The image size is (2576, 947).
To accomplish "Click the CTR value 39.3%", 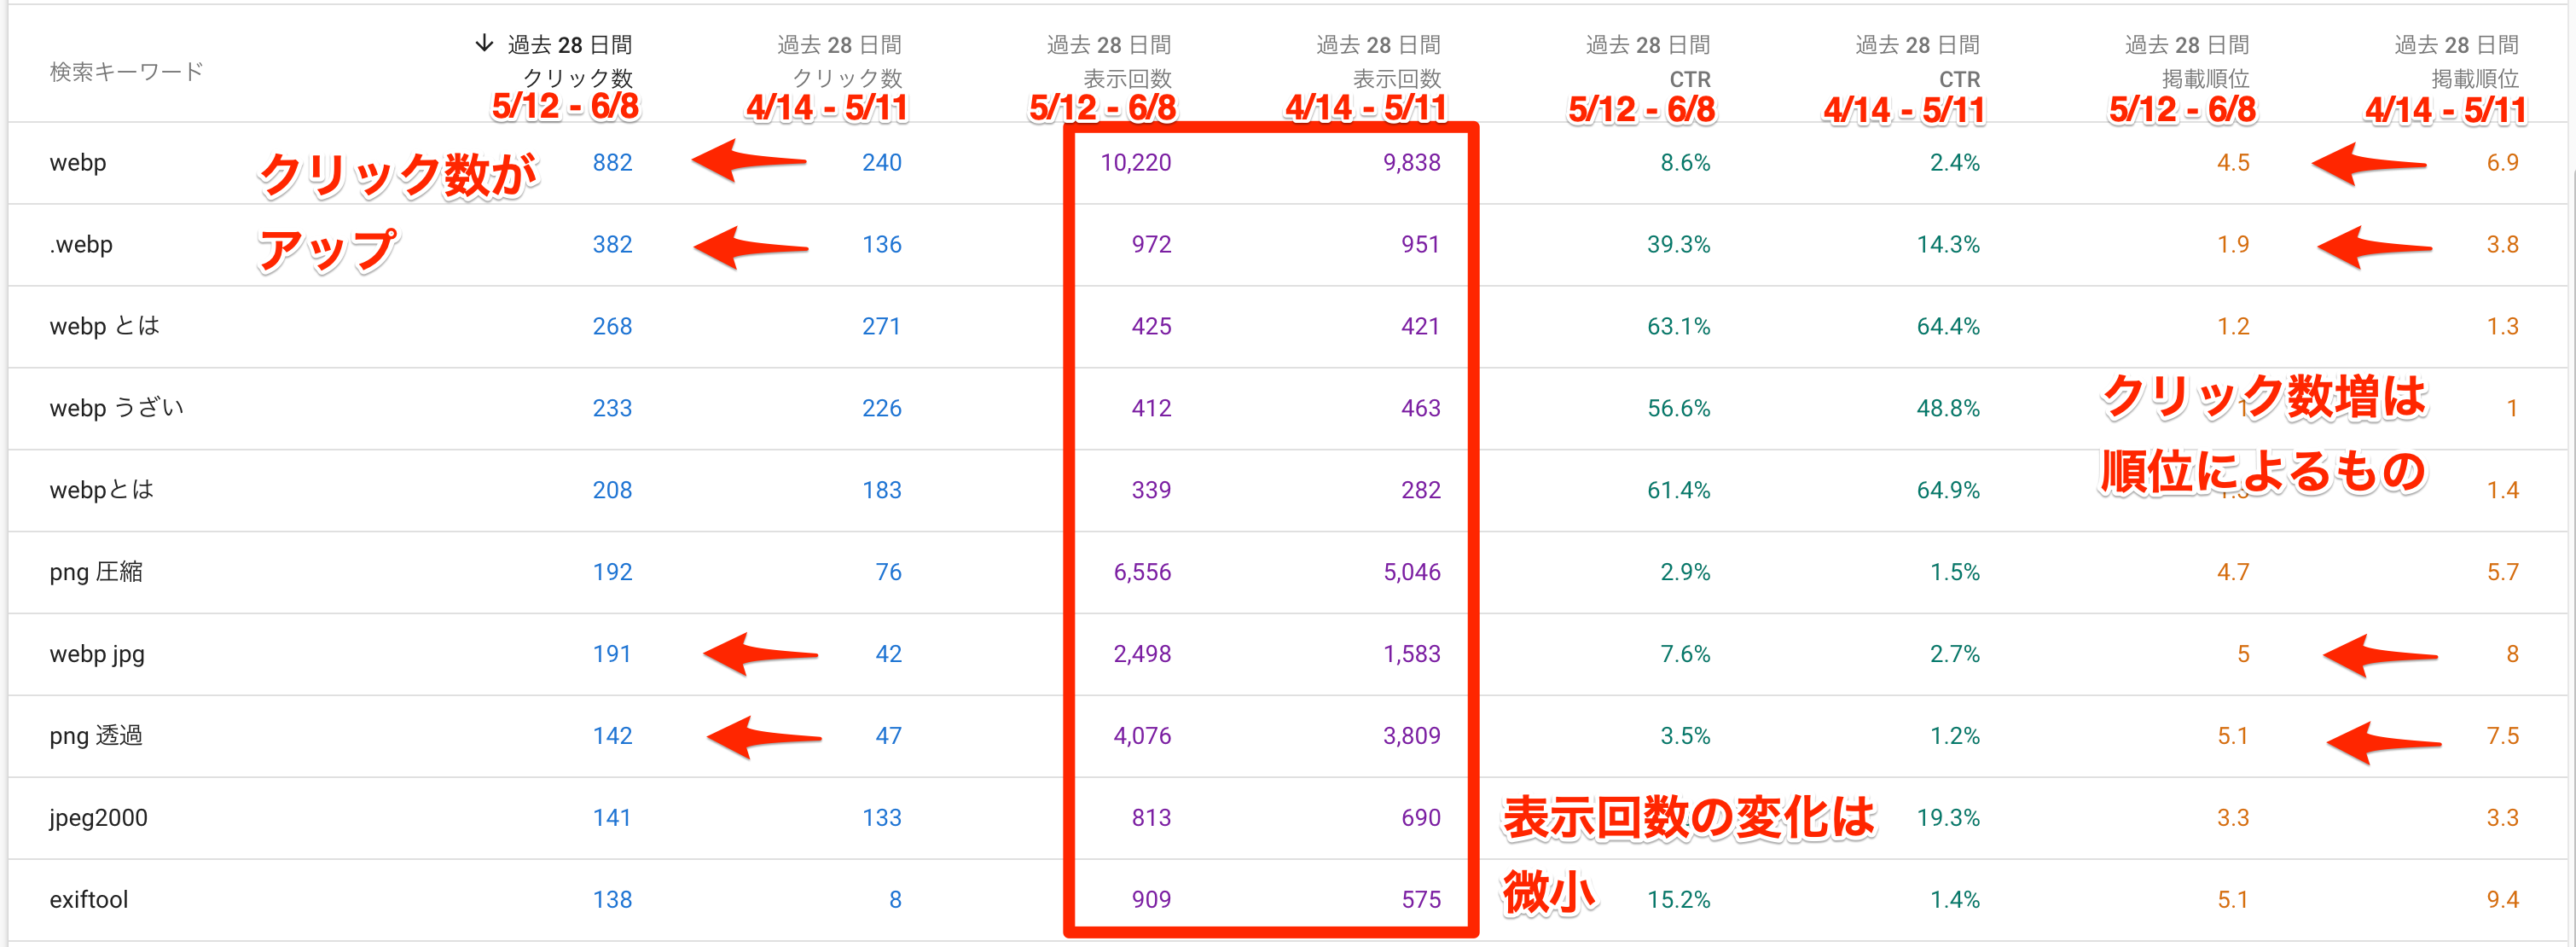I will point(1678,245).
